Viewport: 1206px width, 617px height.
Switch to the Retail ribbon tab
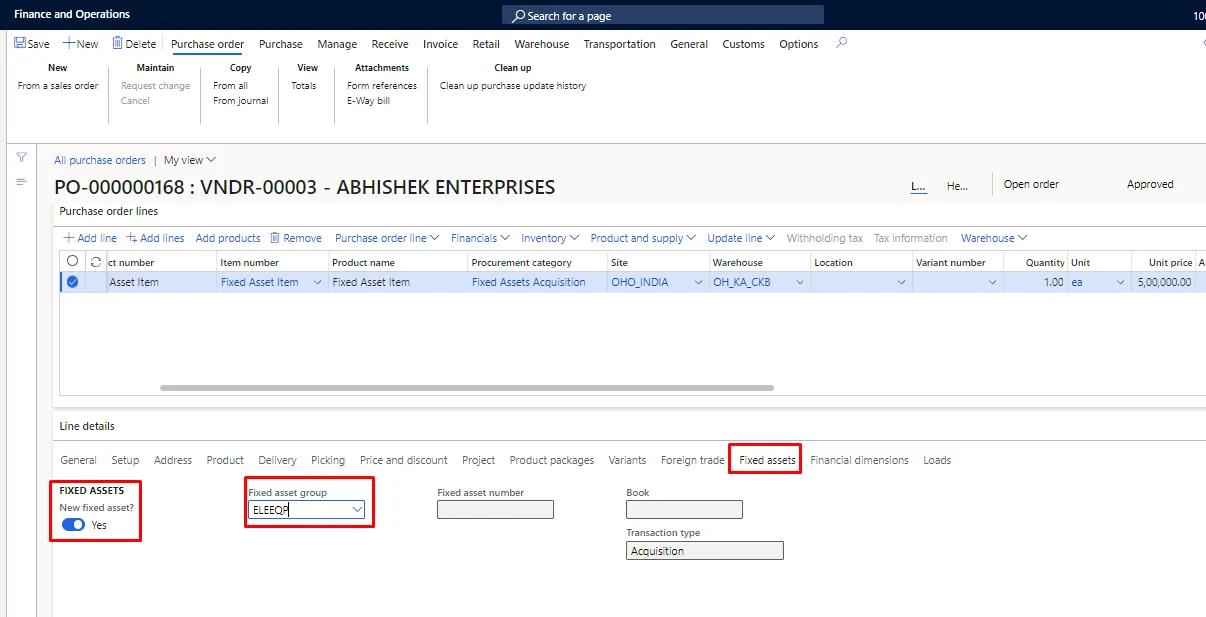pyautogui.click(x=486, y=44)
